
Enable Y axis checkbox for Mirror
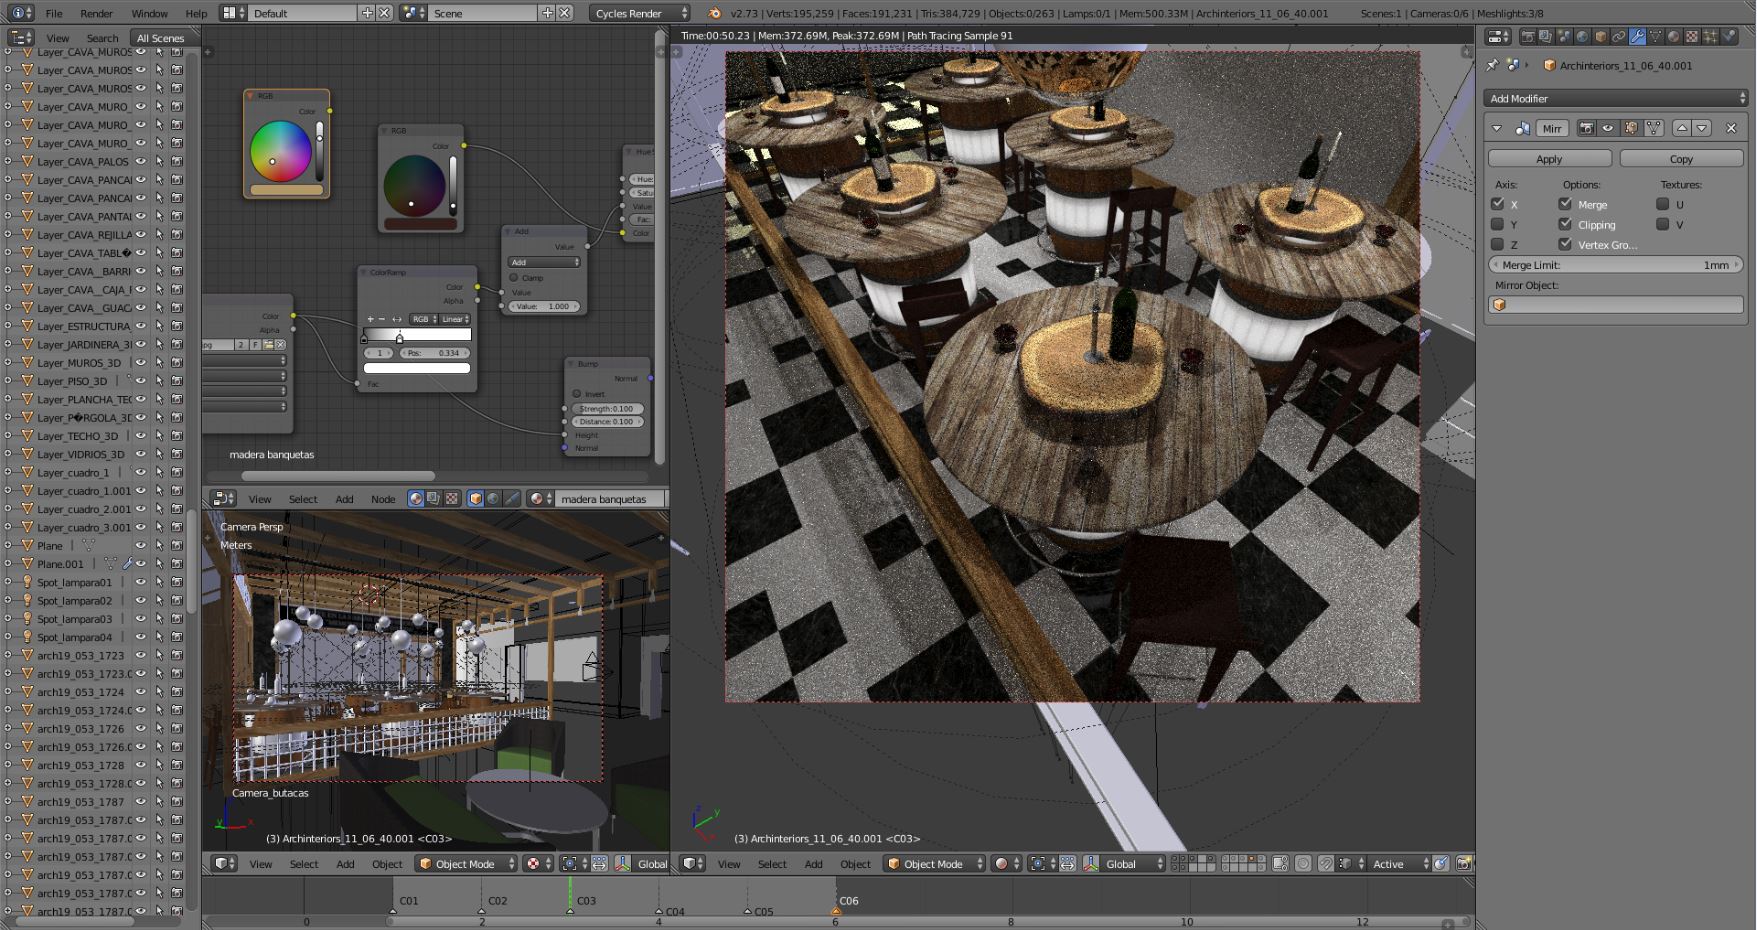pos(1497,225)
